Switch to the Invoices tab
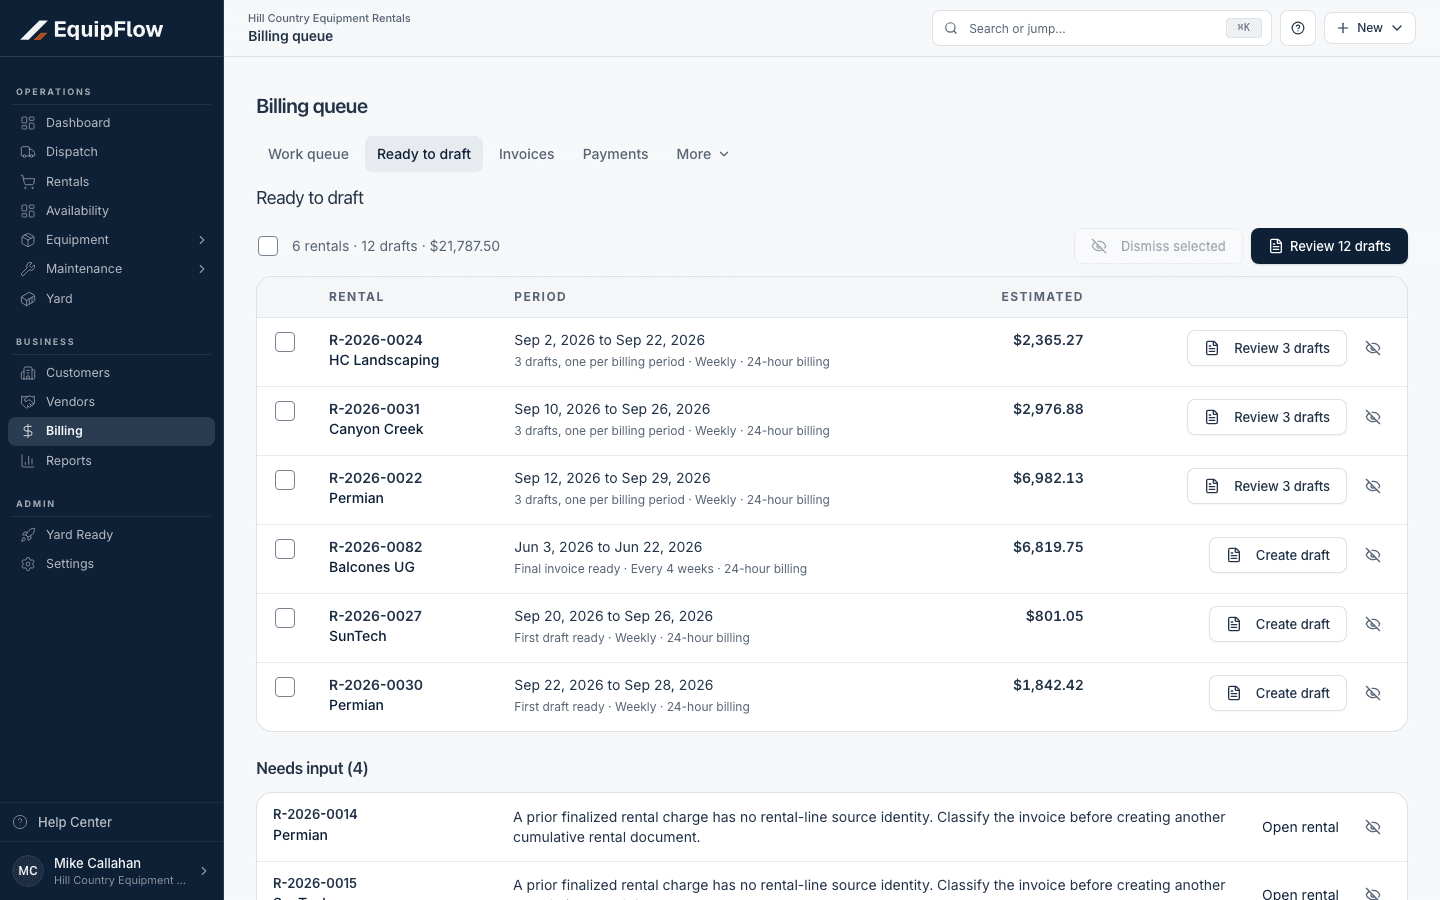Viewport: 1440px width, 900px height. coord(526,154)
